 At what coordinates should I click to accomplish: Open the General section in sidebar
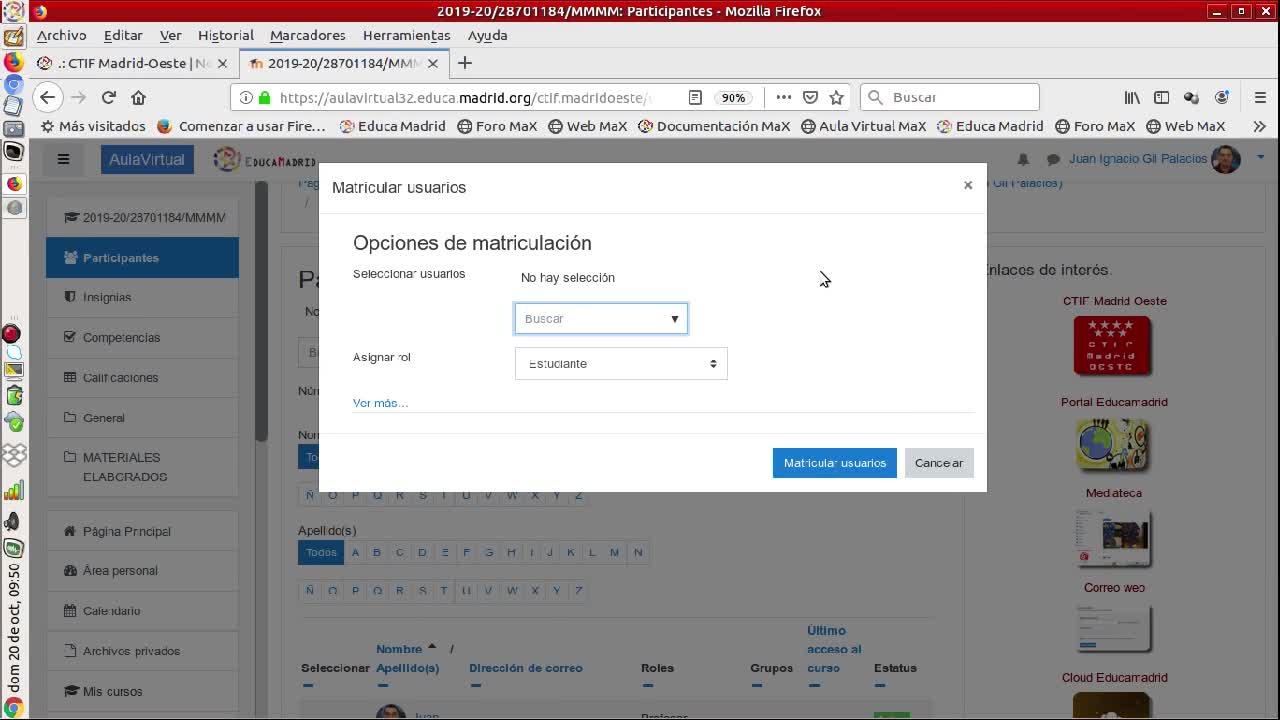coord(142,417)
